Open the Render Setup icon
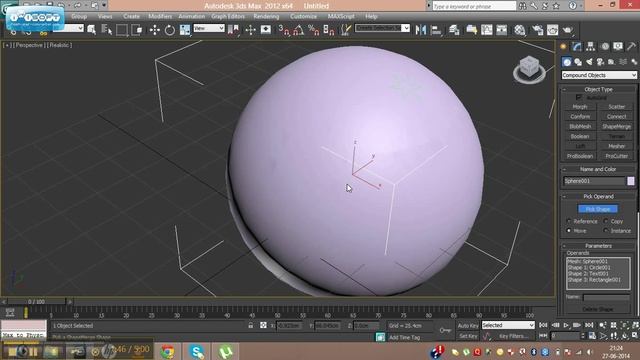The image size is (640, 360). [x=538, y=30]
